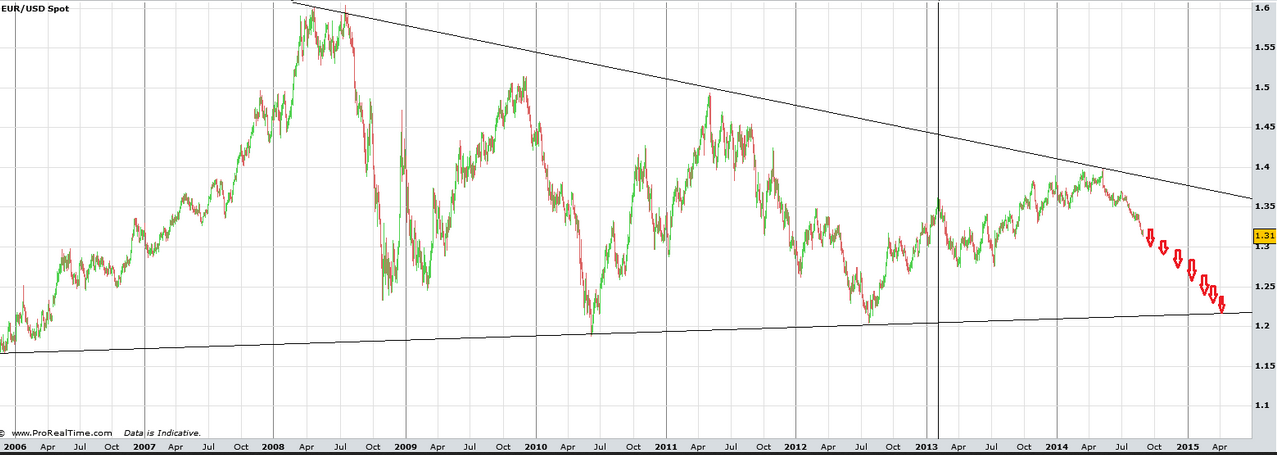The width and height of the screenshot is (1277, 455).
Task: Select the 2015 year label on time axis
Action: [1188, 446]
